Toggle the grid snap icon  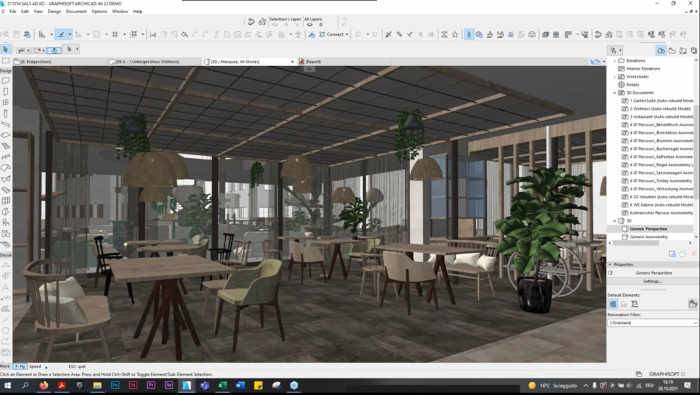coord(115,34)
